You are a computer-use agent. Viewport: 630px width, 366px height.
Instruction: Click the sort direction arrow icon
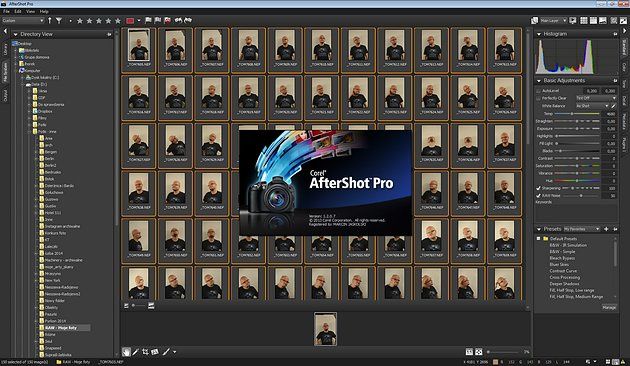[x=50, y=20]
